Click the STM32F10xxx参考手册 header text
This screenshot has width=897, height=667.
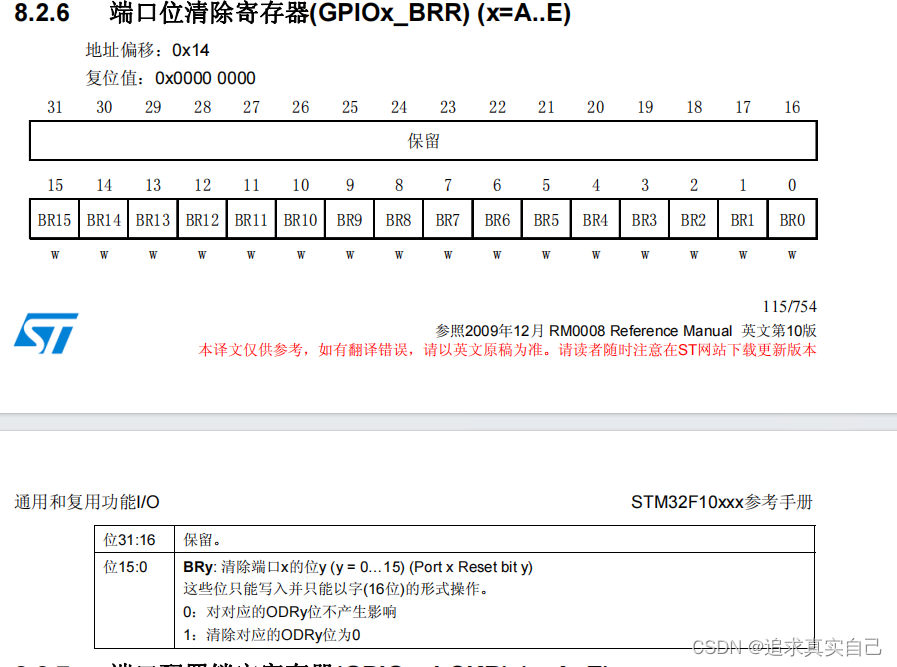(x=723, y=503)
